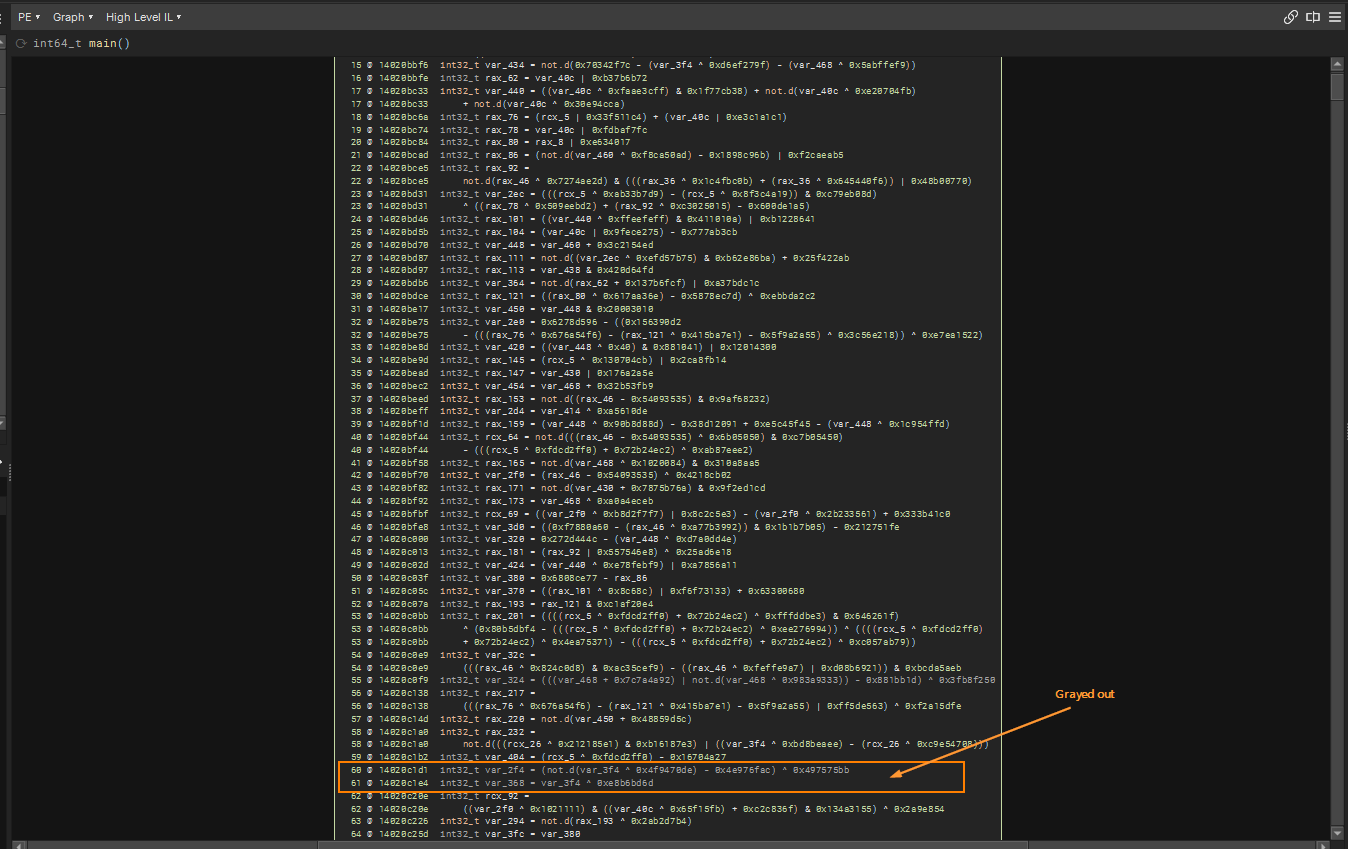Click the scroll right arrow at bottom
1348x849 pixels.
[1323, 843]
